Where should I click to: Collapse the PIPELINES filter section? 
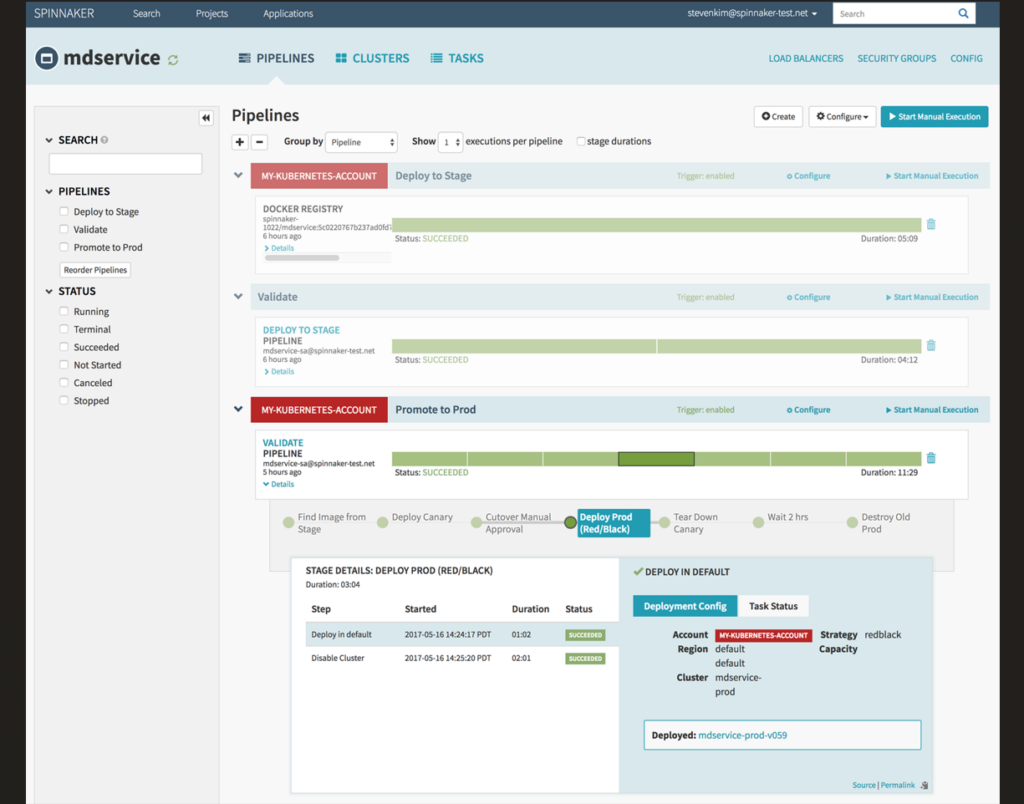pos(49,191)
